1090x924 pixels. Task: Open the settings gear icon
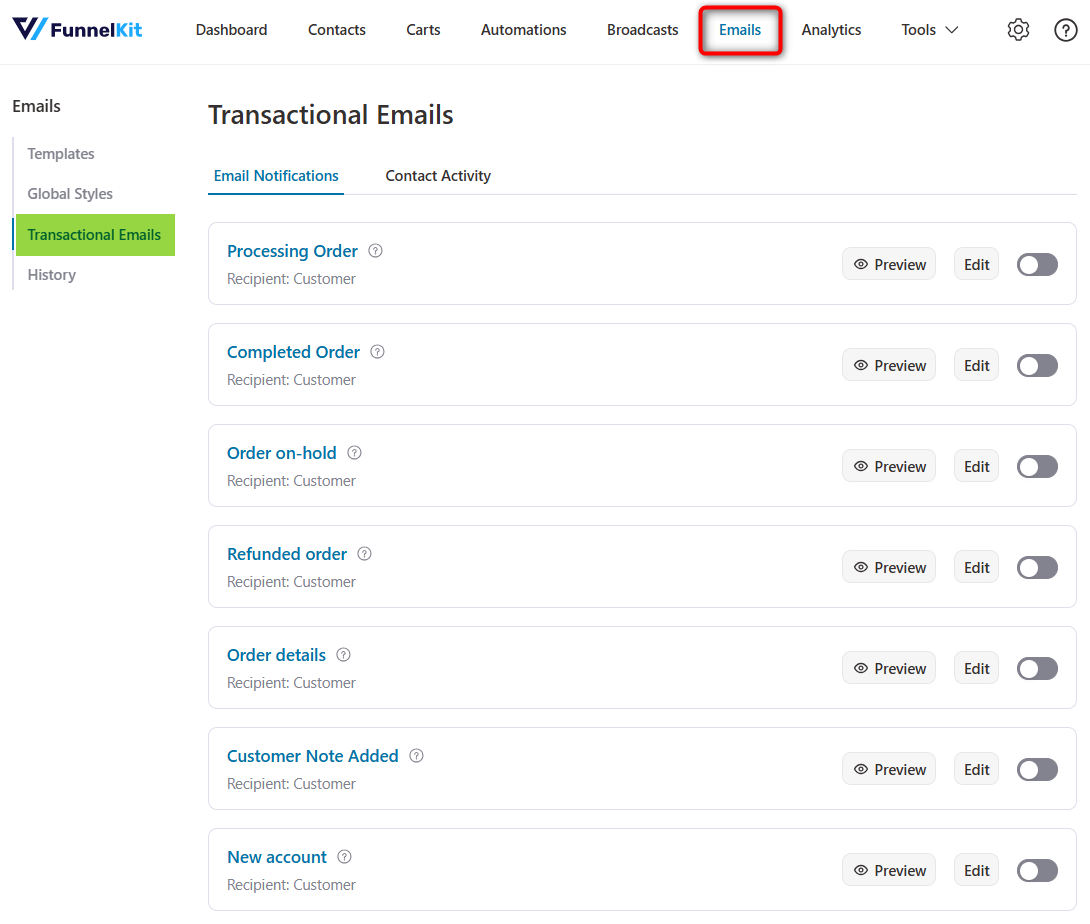pos(1018,30)
